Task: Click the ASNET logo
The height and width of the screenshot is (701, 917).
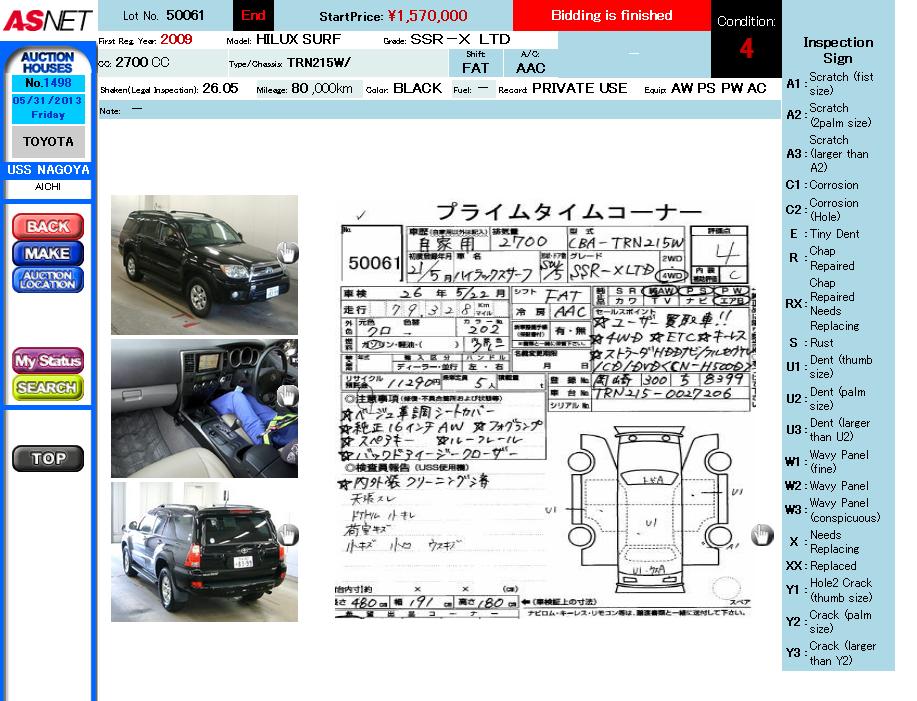Action: pos(47,19)
